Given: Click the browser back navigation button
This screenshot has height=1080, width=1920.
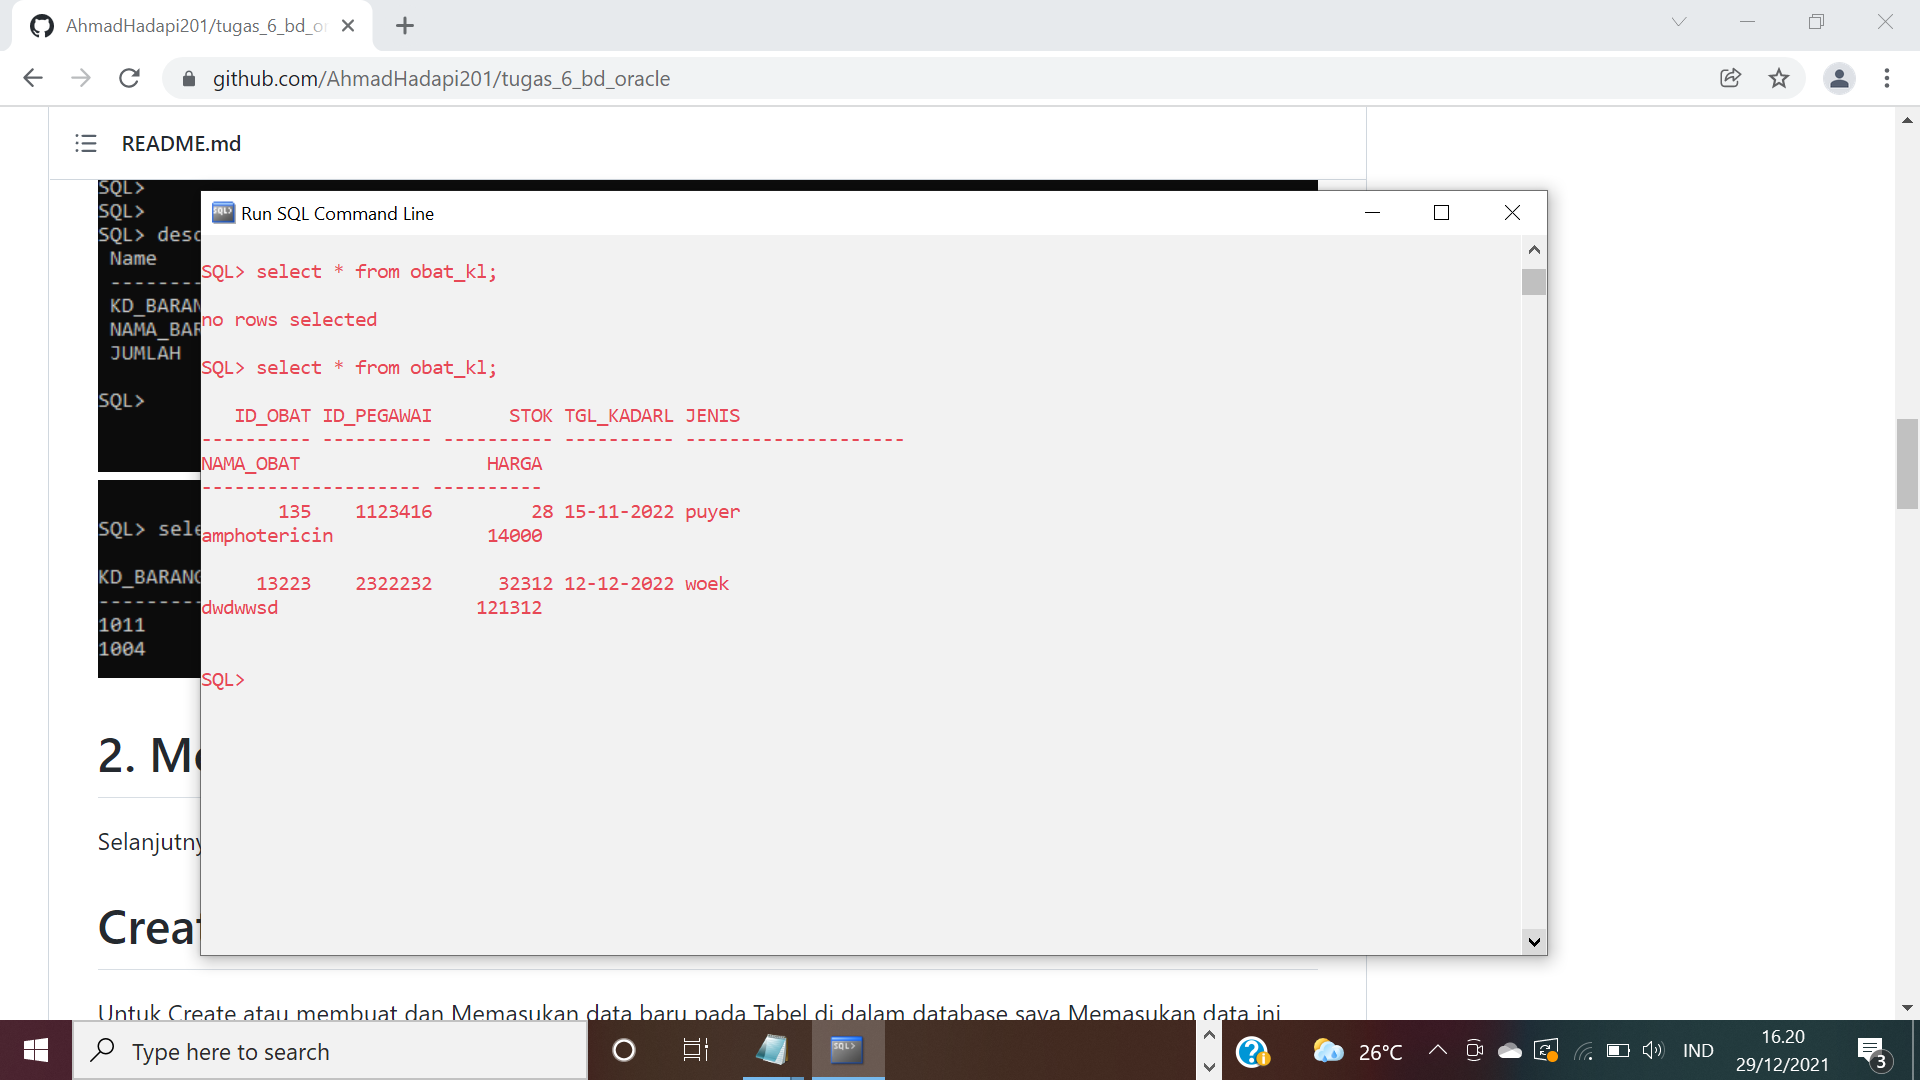Looking at the screenshot, I should [x=33, y=78].
